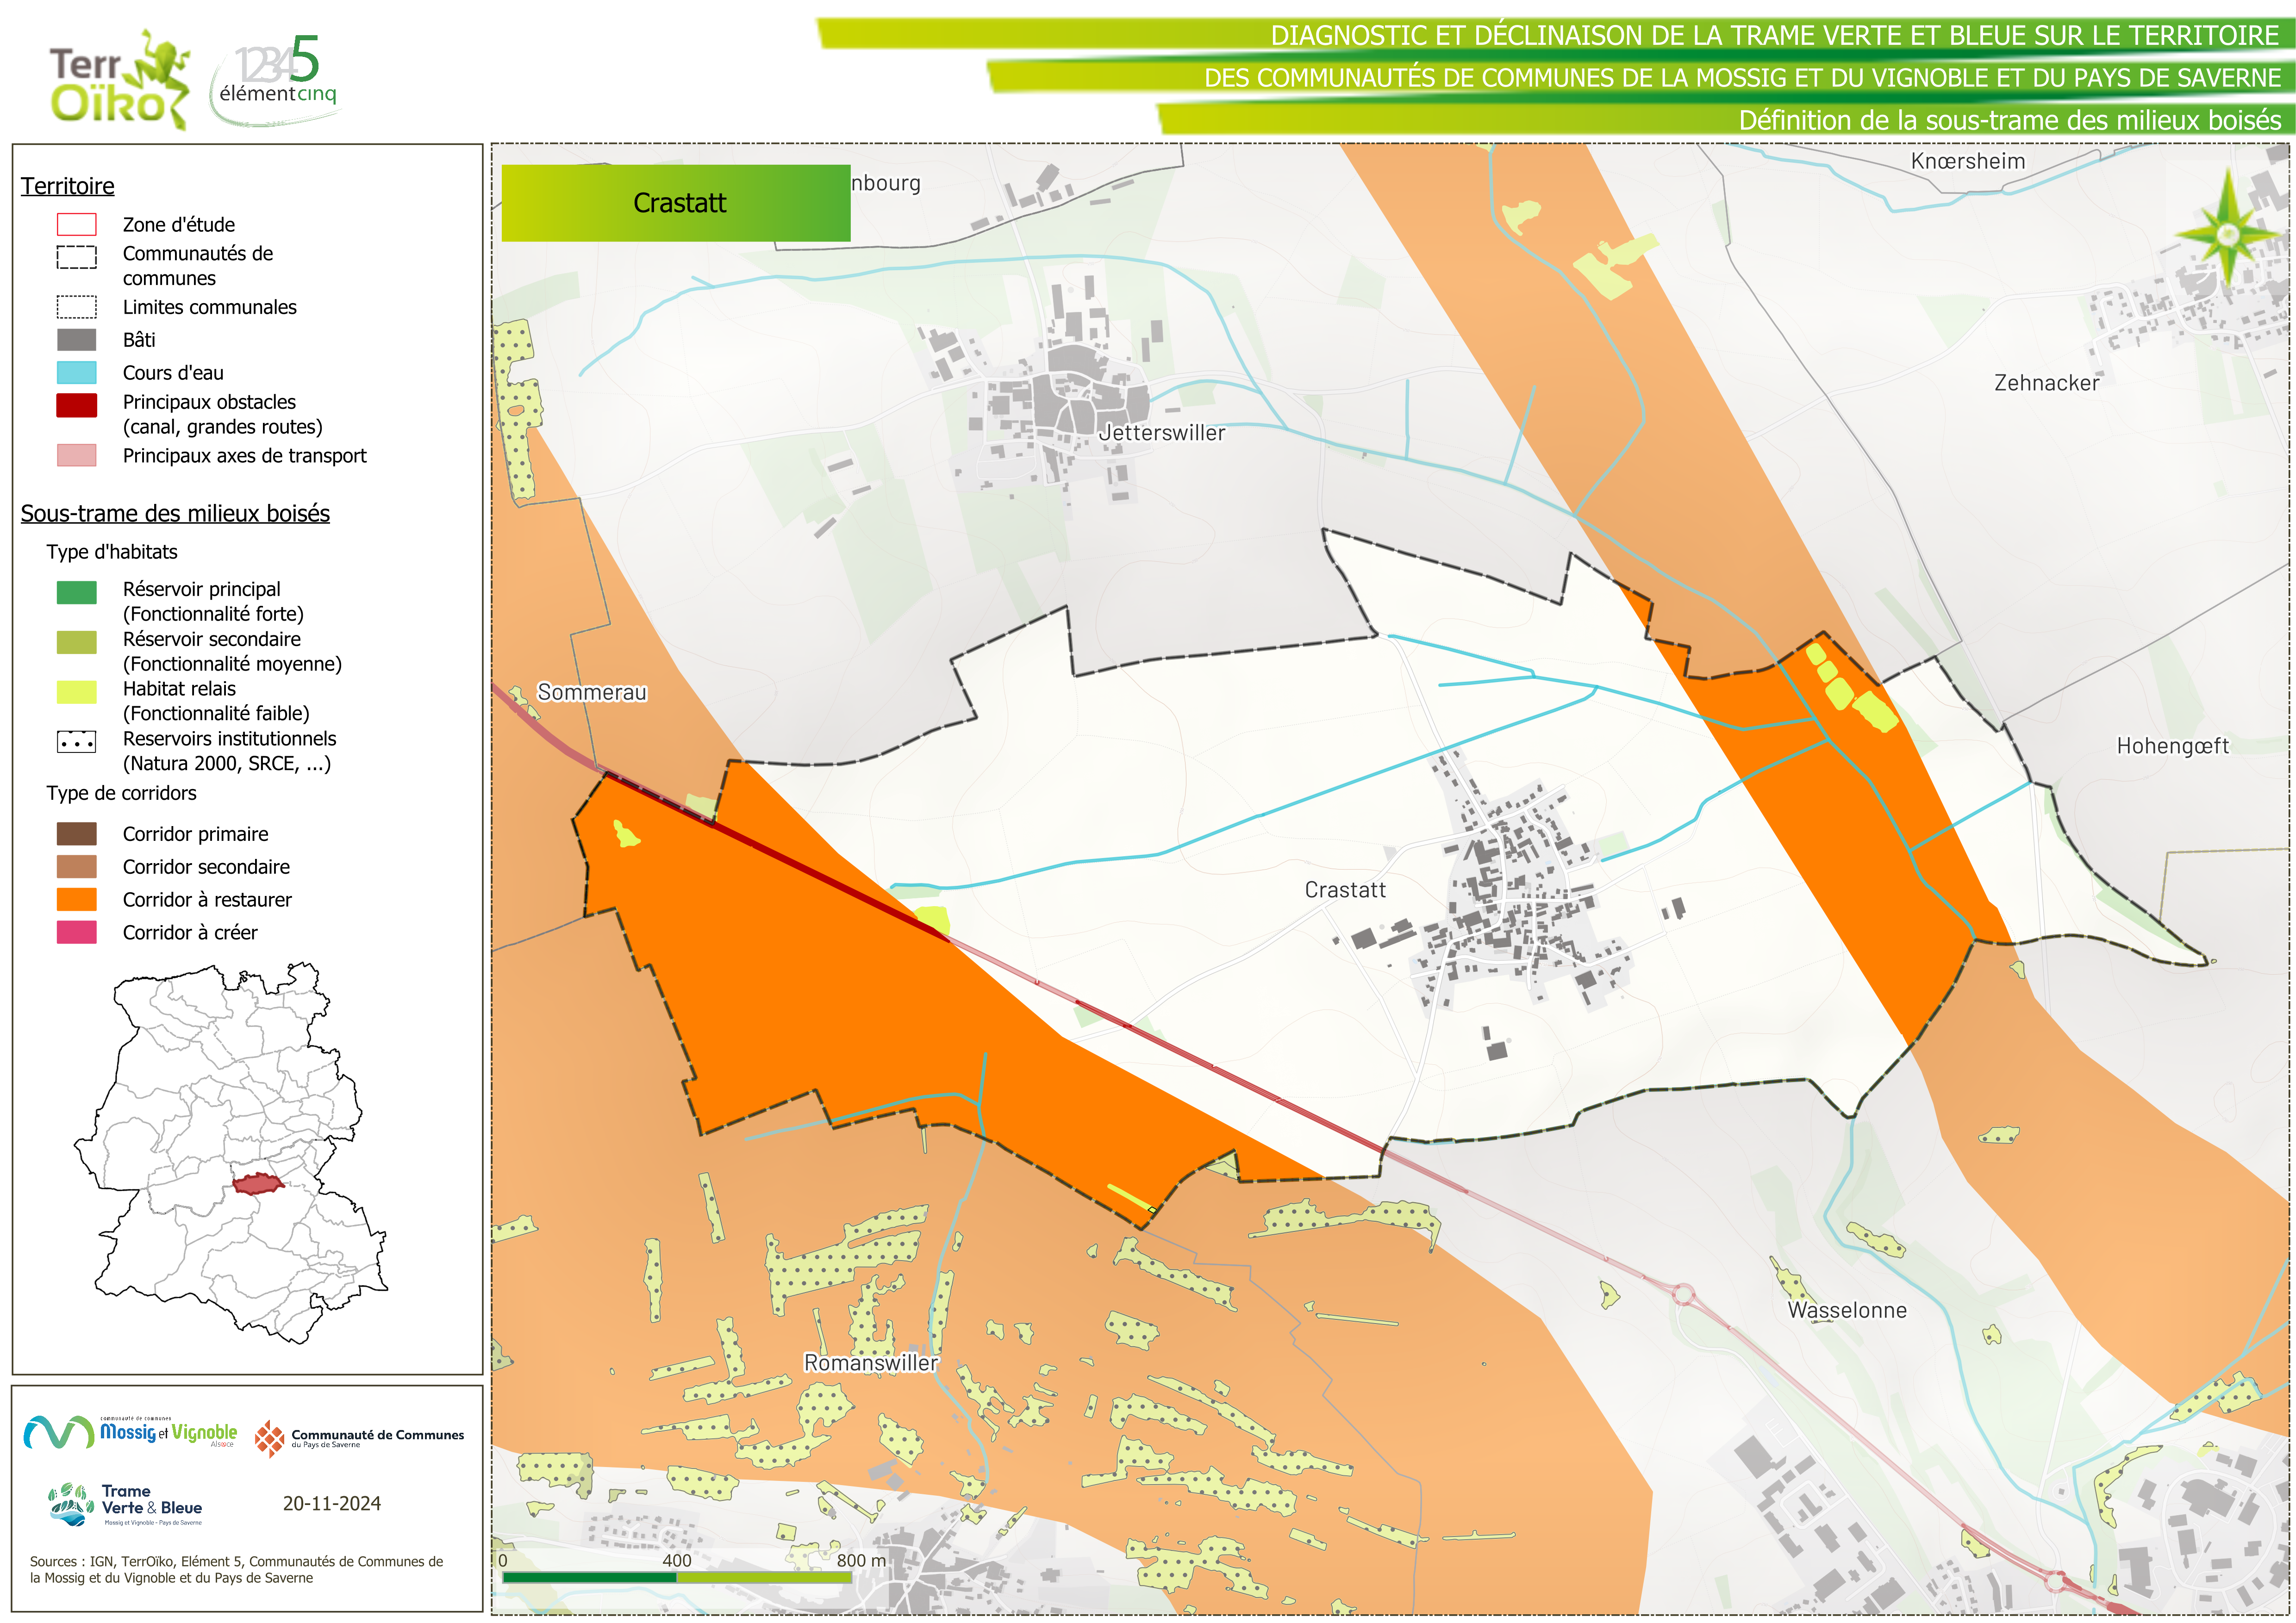Click the Territoire legend heading

coord(68,186)
